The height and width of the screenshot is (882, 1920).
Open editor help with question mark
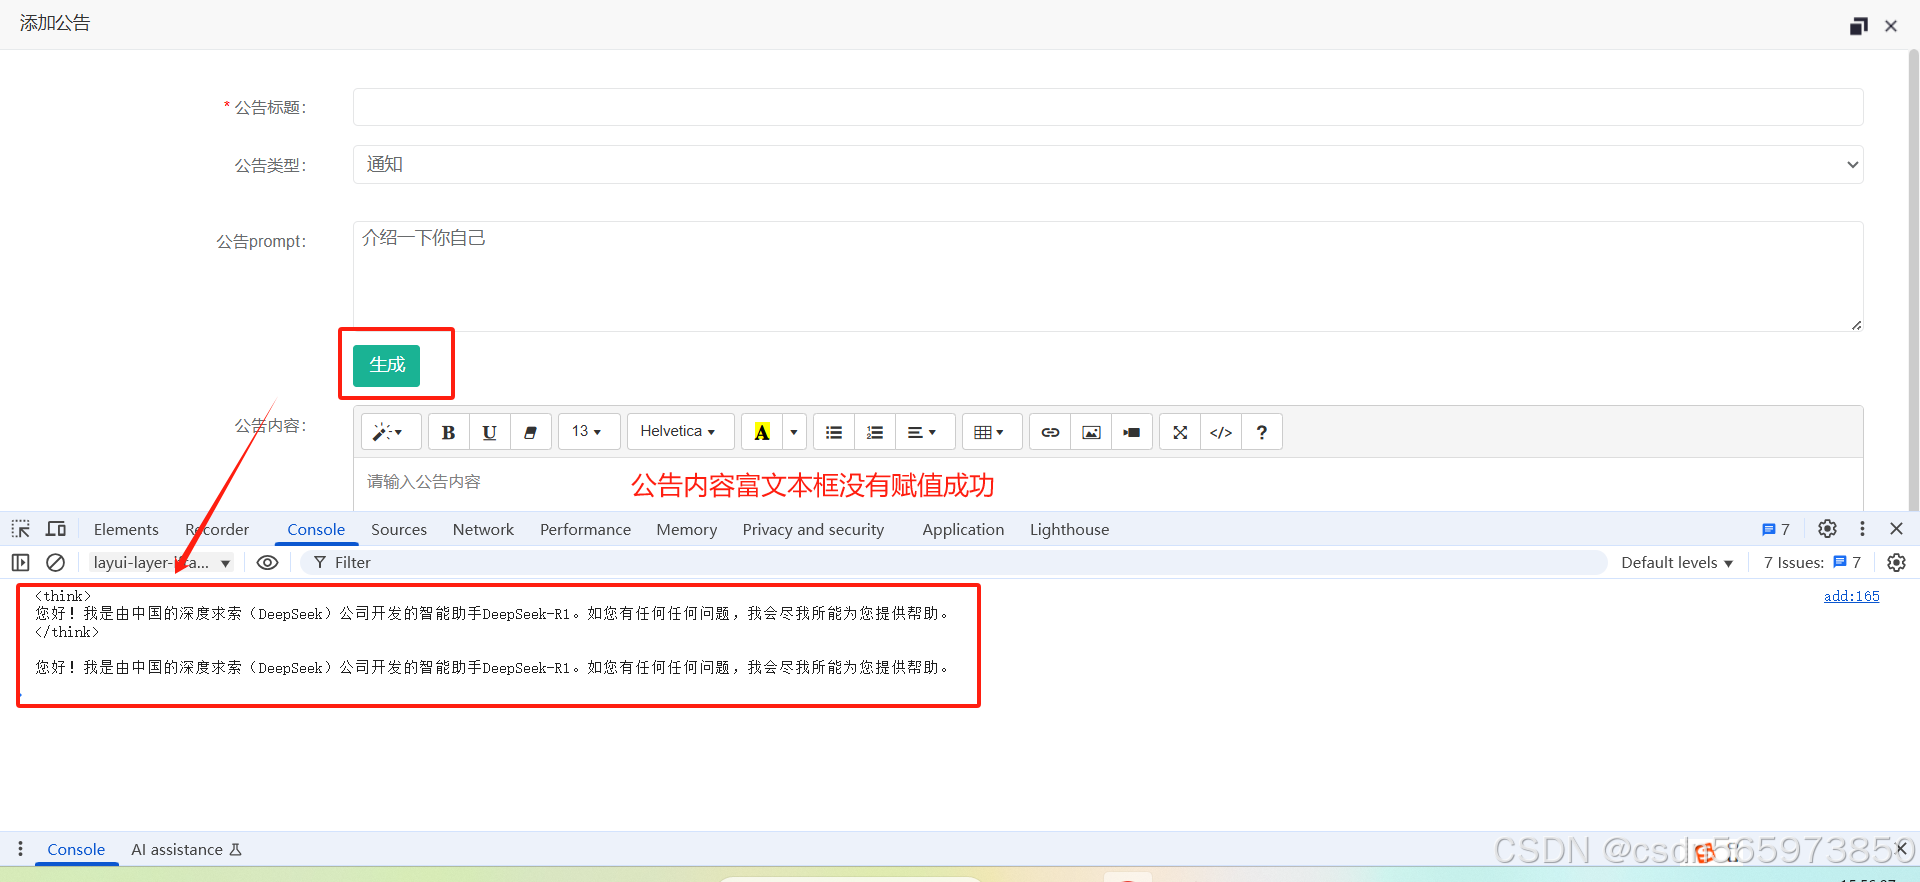1262,432
